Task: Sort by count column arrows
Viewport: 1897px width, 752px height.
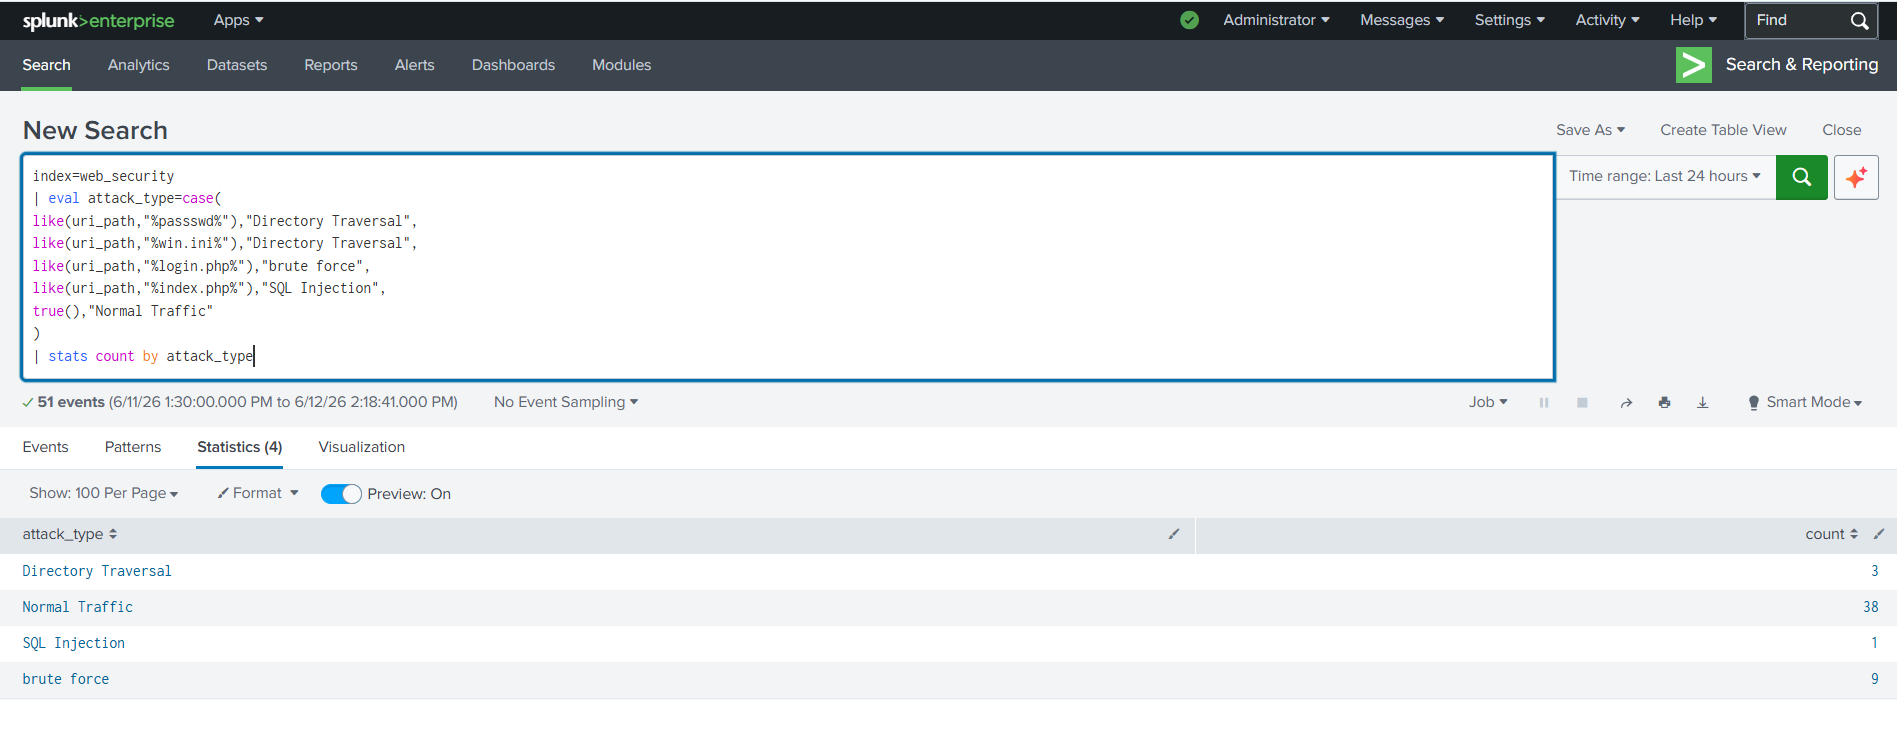Action: (x=1854, y=534)
